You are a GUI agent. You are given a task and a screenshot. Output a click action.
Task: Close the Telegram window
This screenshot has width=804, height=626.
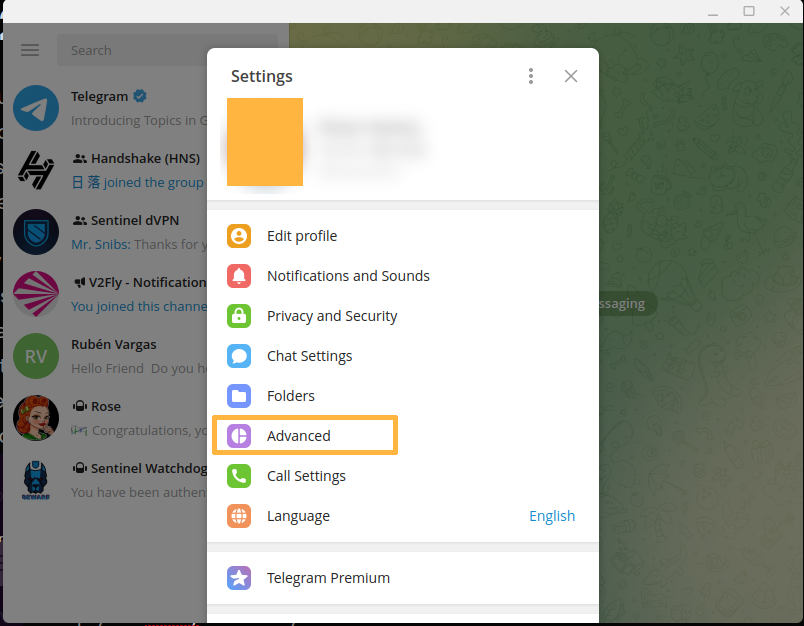785,11
